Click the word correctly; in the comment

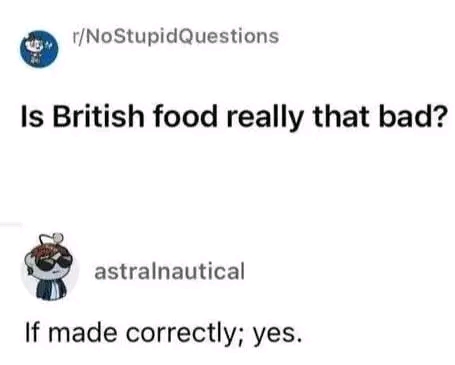185,334
